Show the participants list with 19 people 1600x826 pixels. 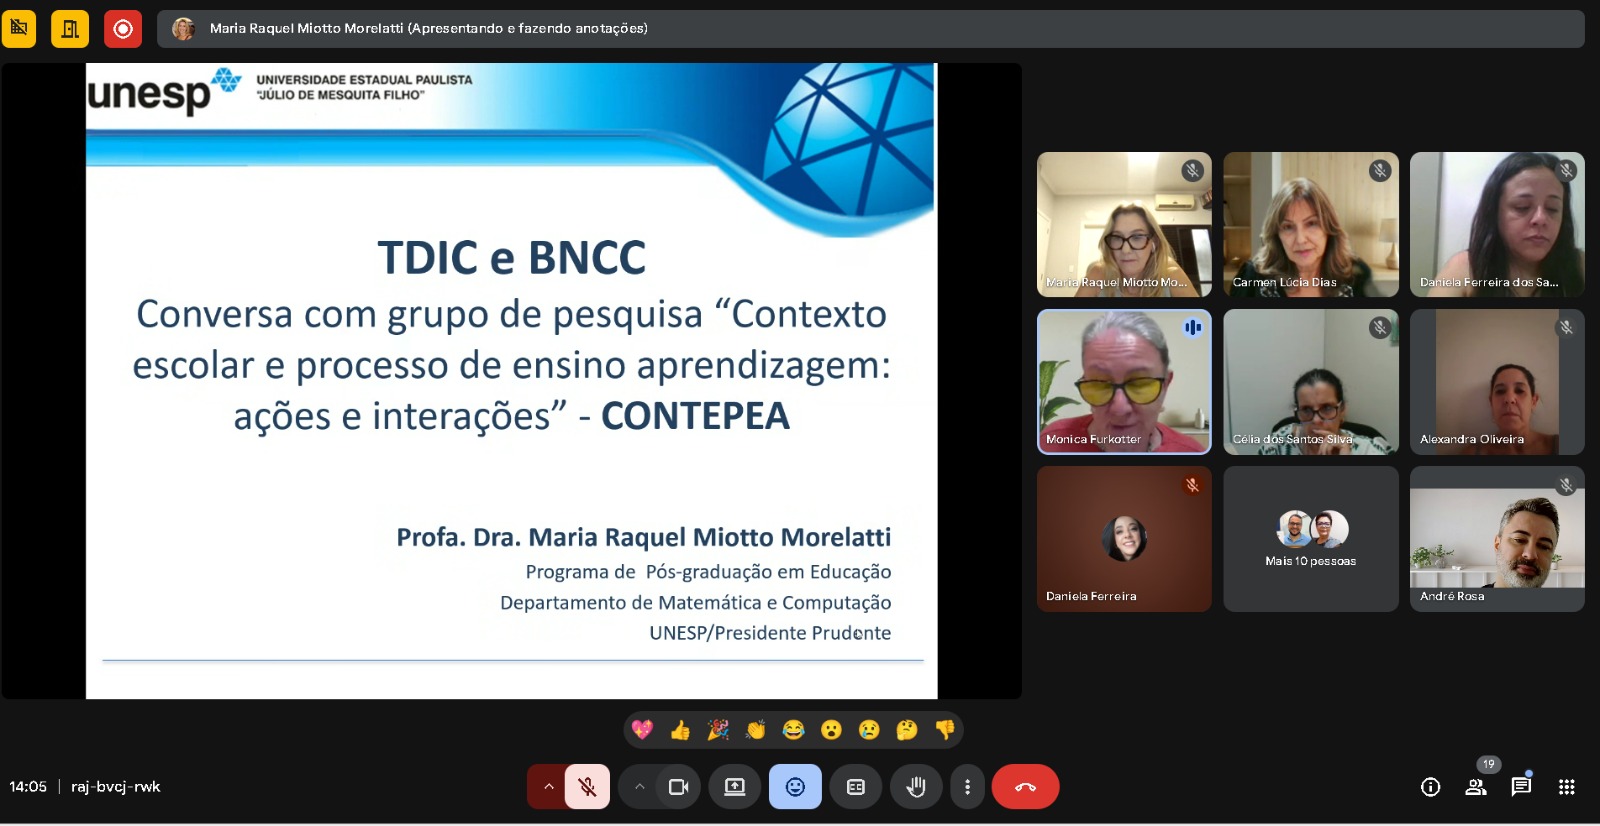(1476, 787)
